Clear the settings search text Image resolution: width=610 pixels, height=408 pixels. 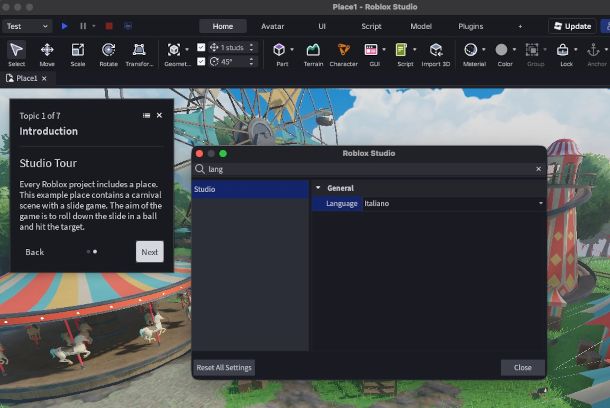click(x=538, y=169)
